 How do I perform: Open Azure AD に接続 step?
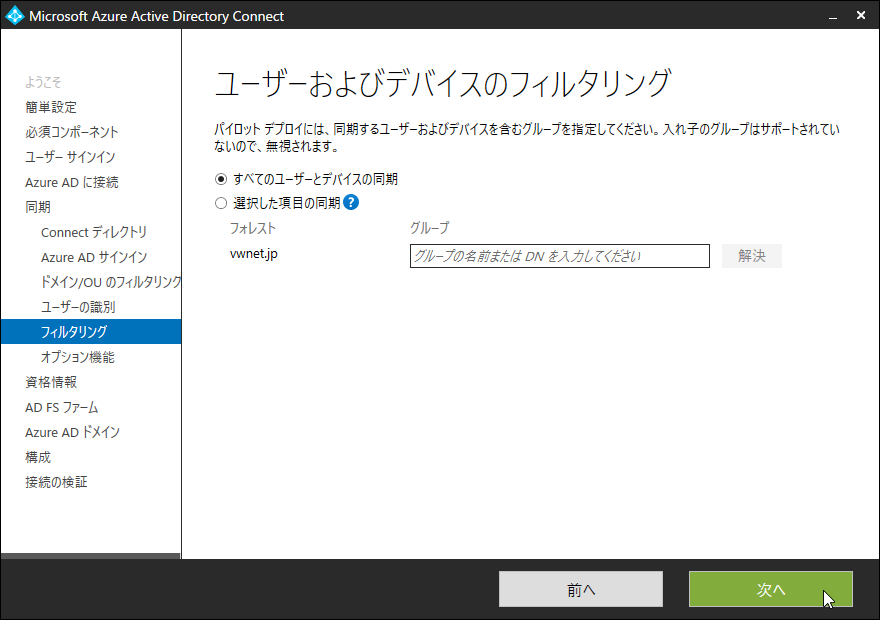click(x=72, y=182)
